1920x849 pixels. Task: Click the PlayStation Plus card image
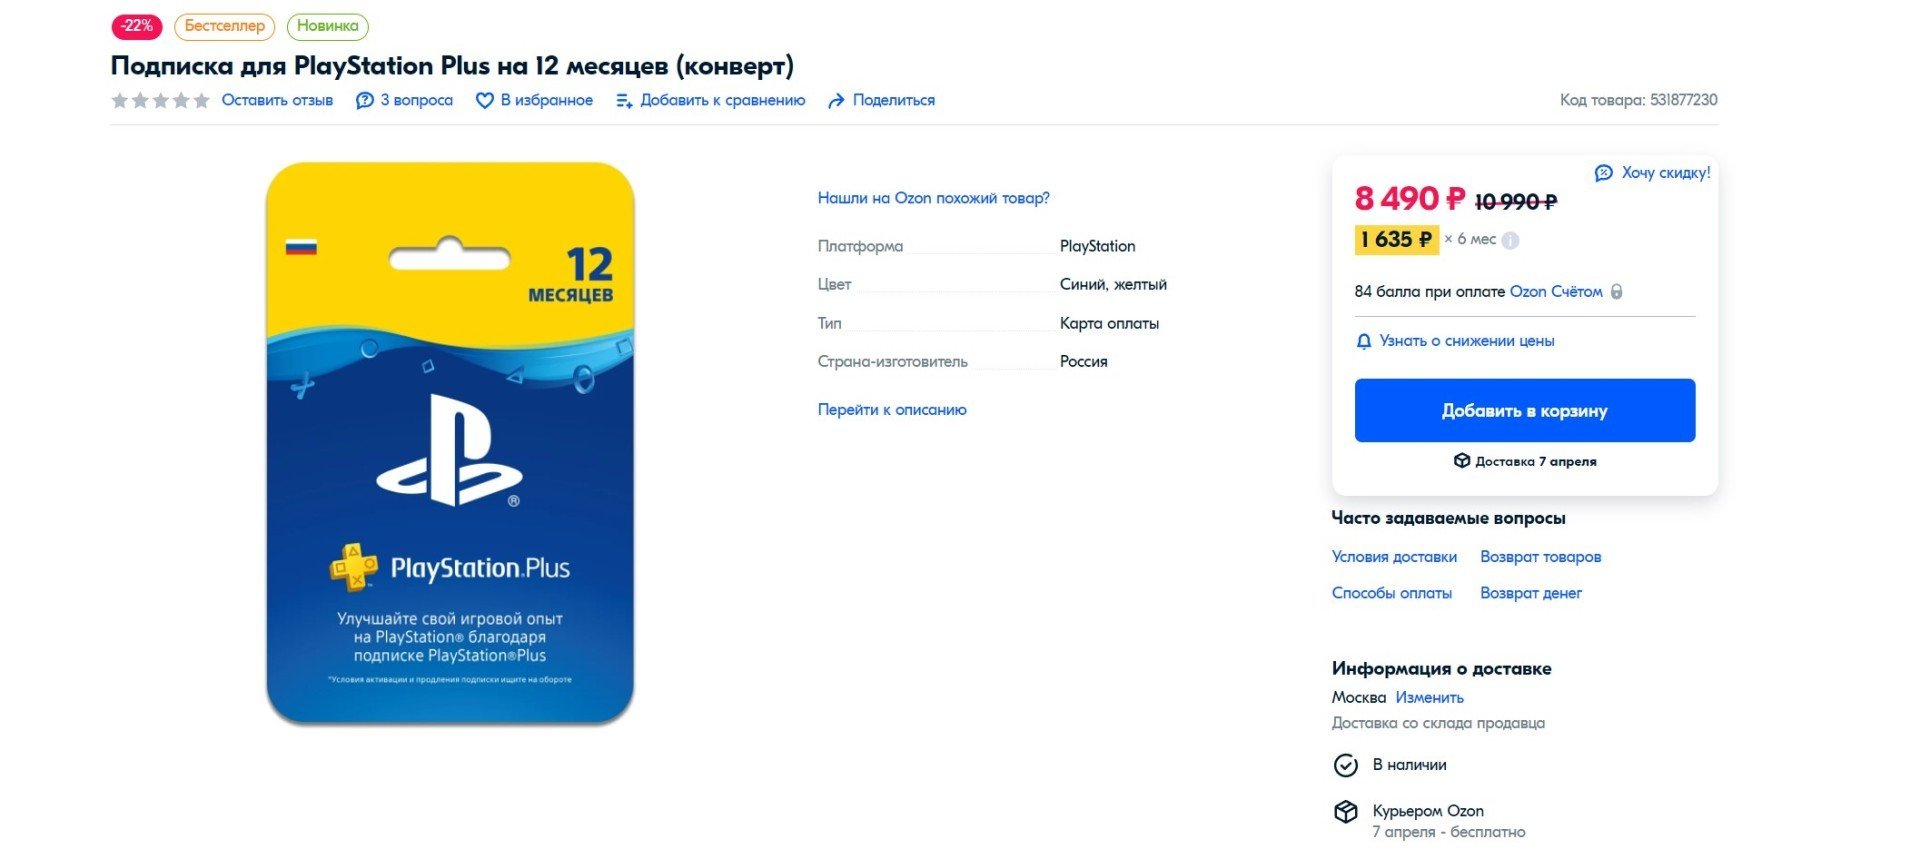(450, 443)
